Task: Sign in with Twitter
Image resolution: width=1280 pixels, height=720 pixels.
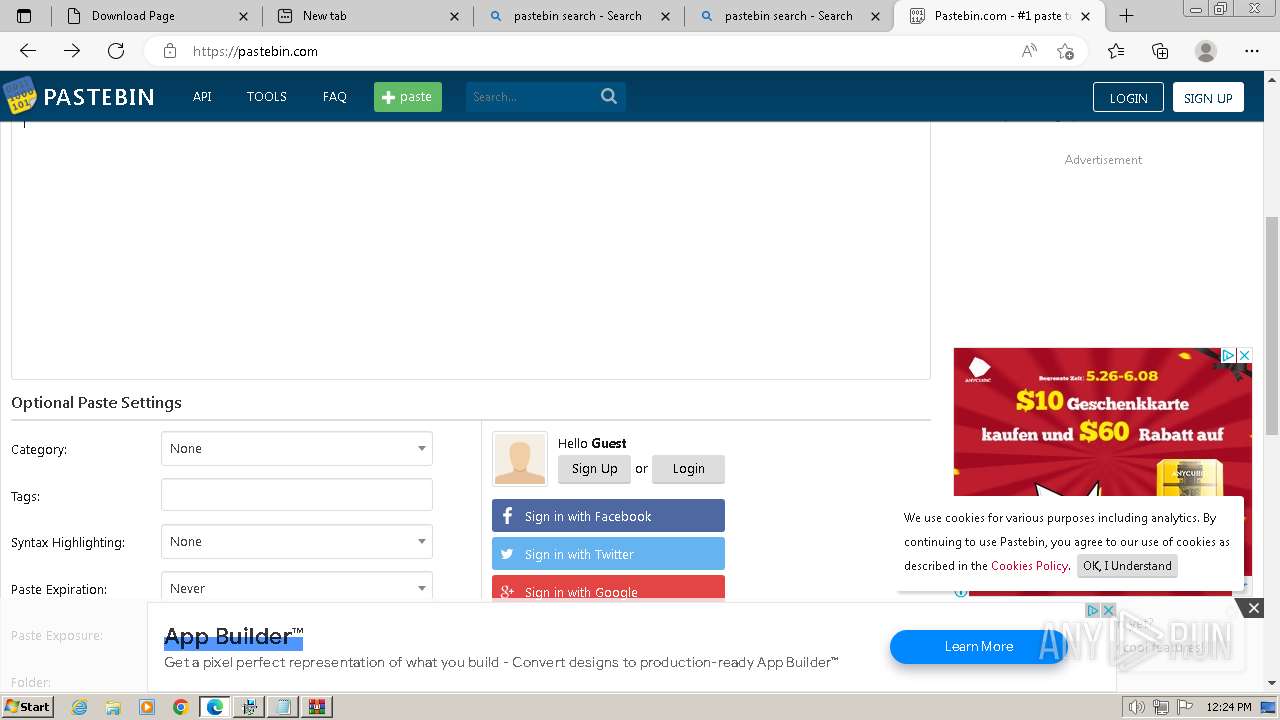Action: 608,554
